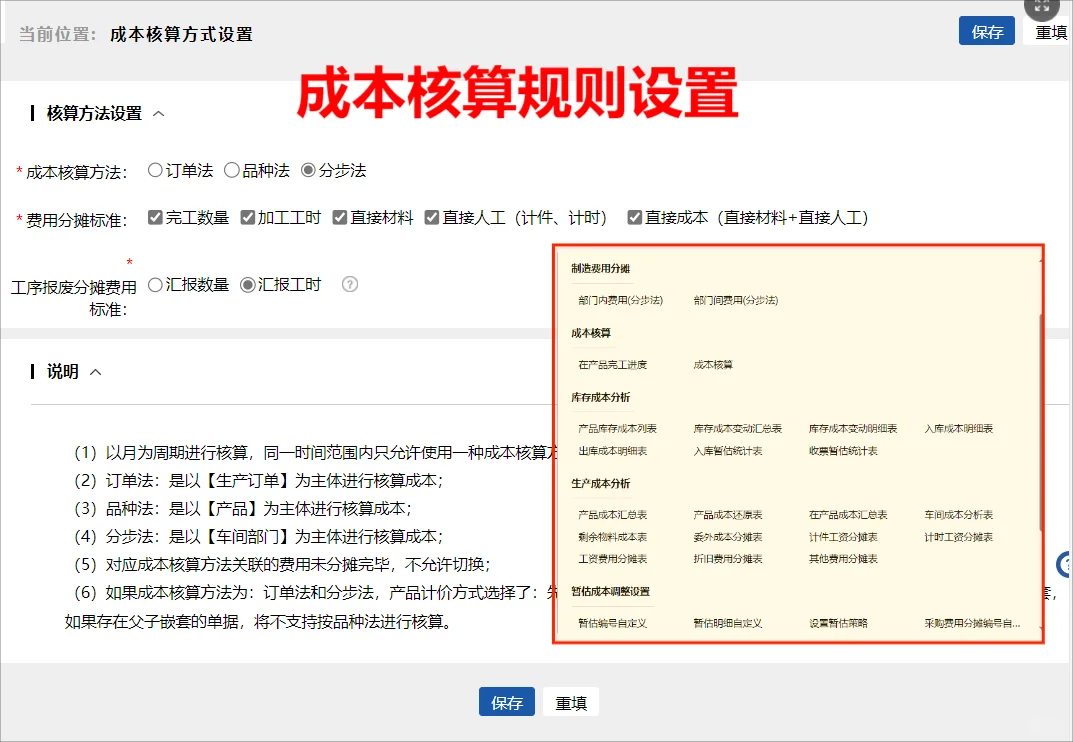1073x742 pixels.
Task: Click the bottom 重填 reset button
Action: 571,702
